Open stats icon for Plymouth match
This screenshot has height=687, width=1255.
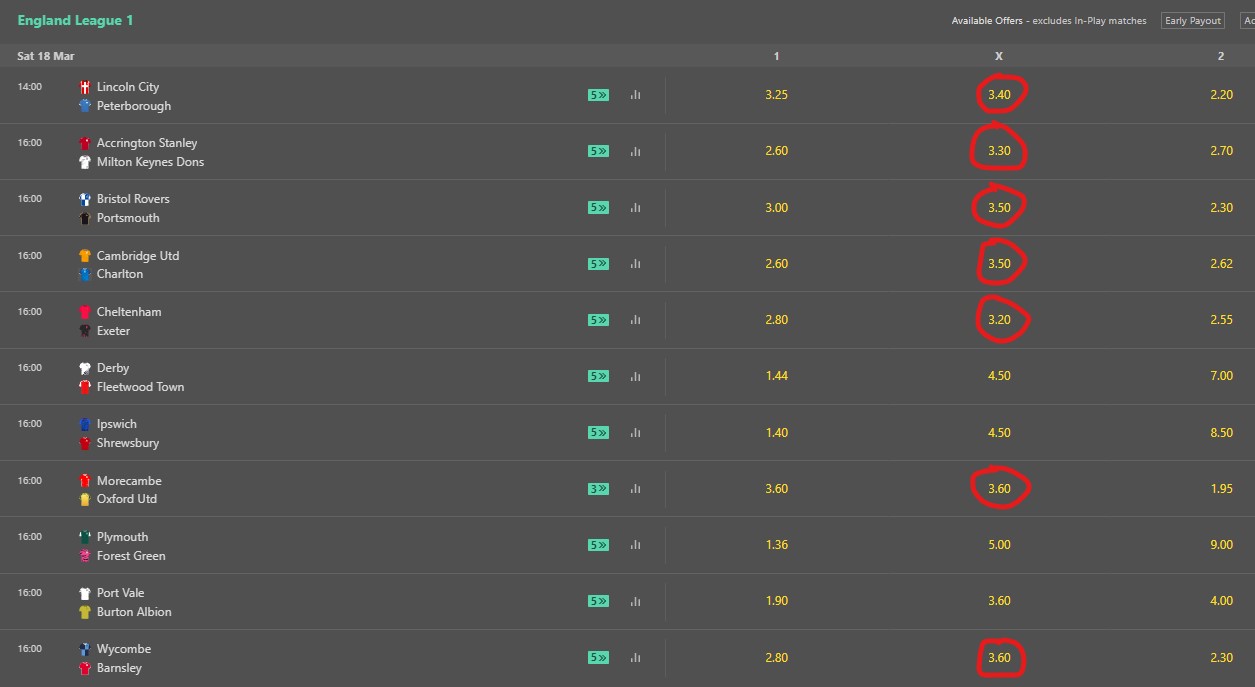635,545
